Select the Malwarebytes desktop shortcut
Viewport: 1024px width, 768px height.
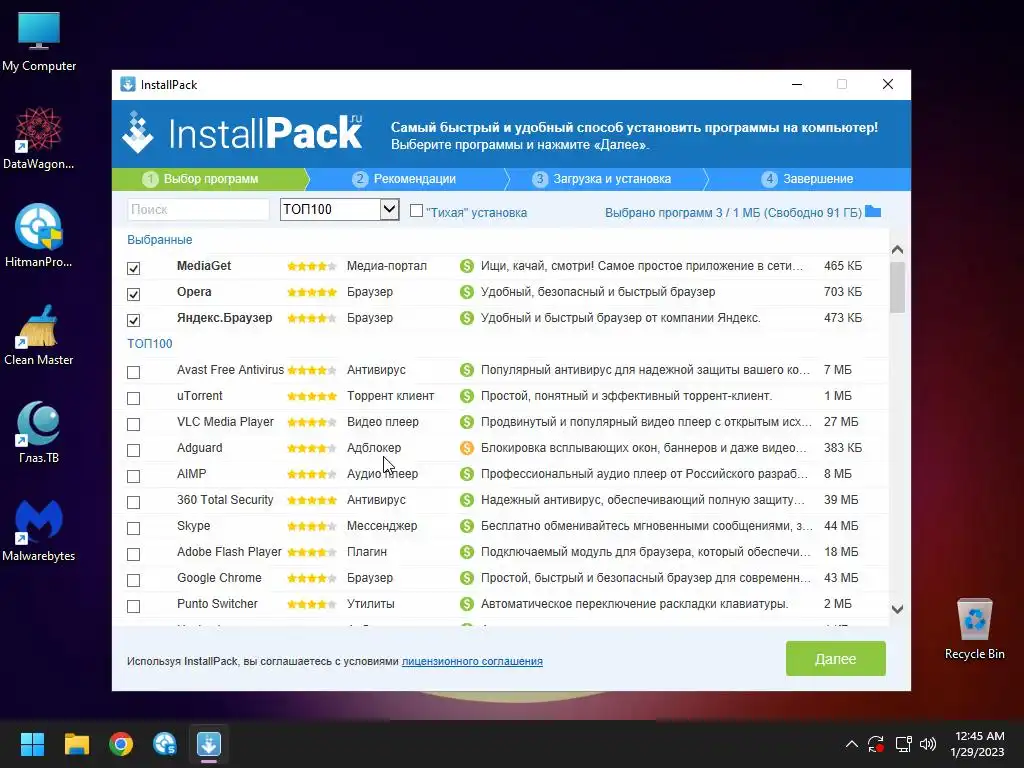click(39, 530)
